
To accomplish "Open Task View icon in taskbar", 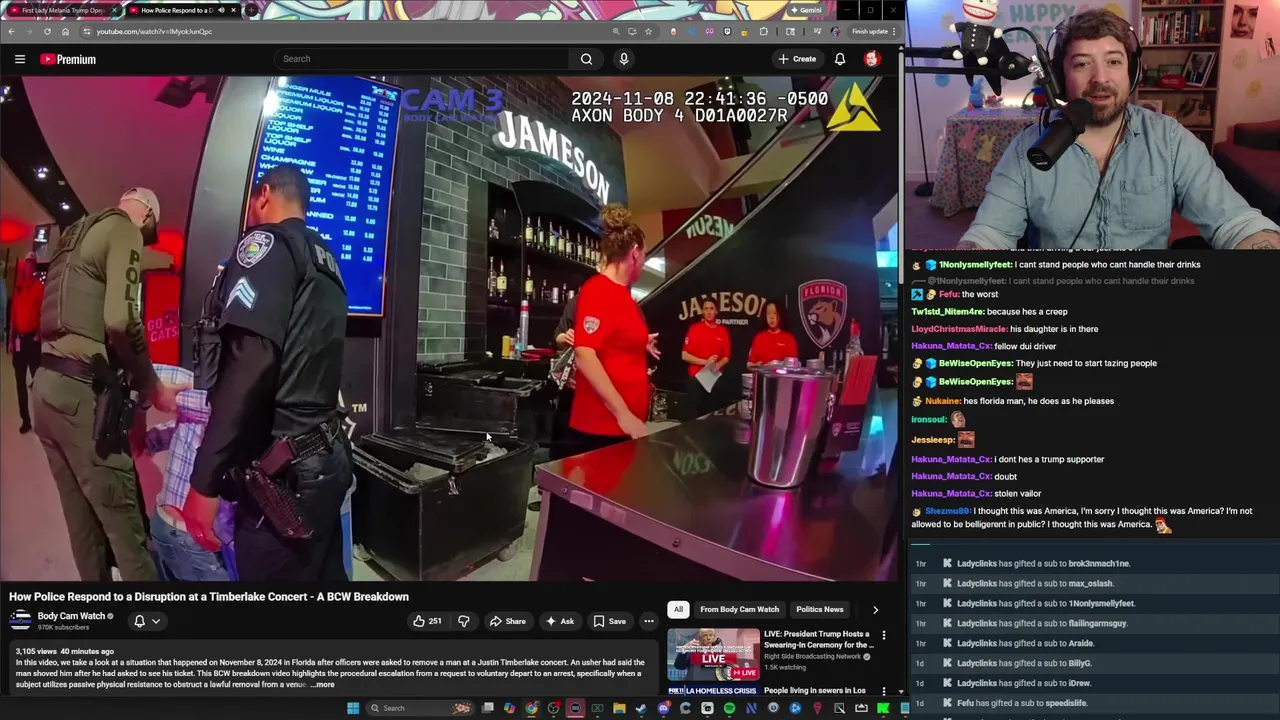I will click(x=487, y=708).
